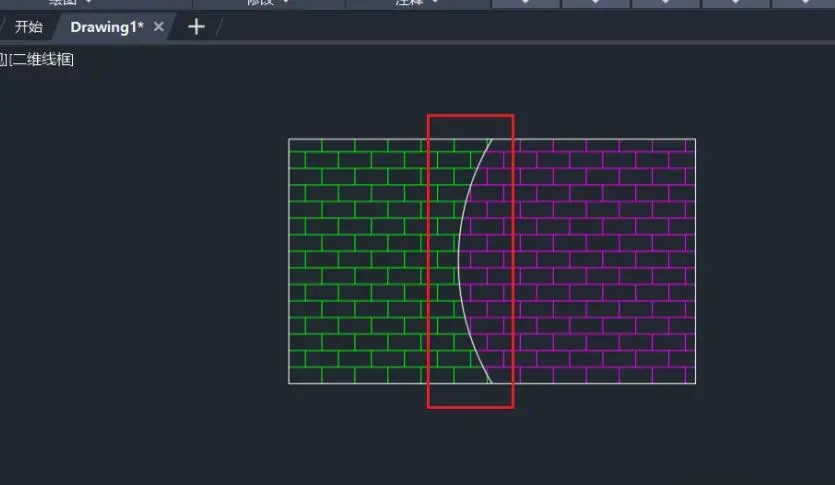Open the [二维线框] visual style control
This screenshot has width=835, height=485.
pos(41,59)
